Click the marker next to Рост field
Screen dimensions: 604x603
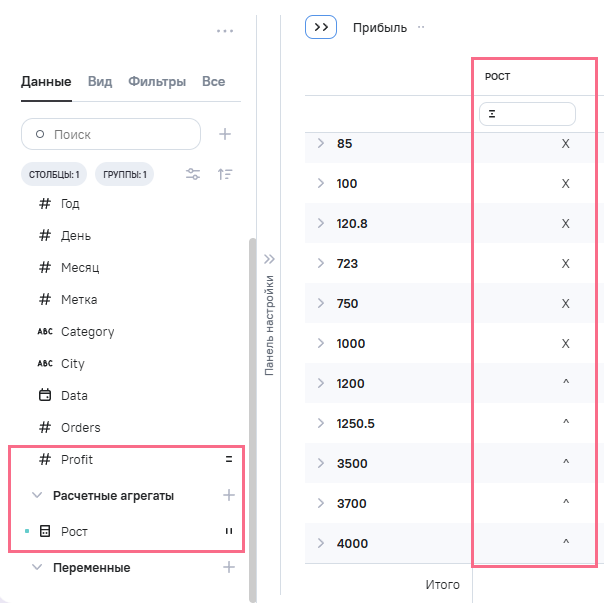[228, 532]
